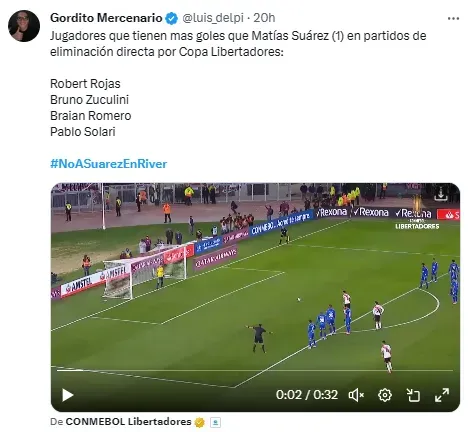Click Gordito Mercenario display name
Image resolution: width=470 pixels, height=432 pixels.
point(106,18)
